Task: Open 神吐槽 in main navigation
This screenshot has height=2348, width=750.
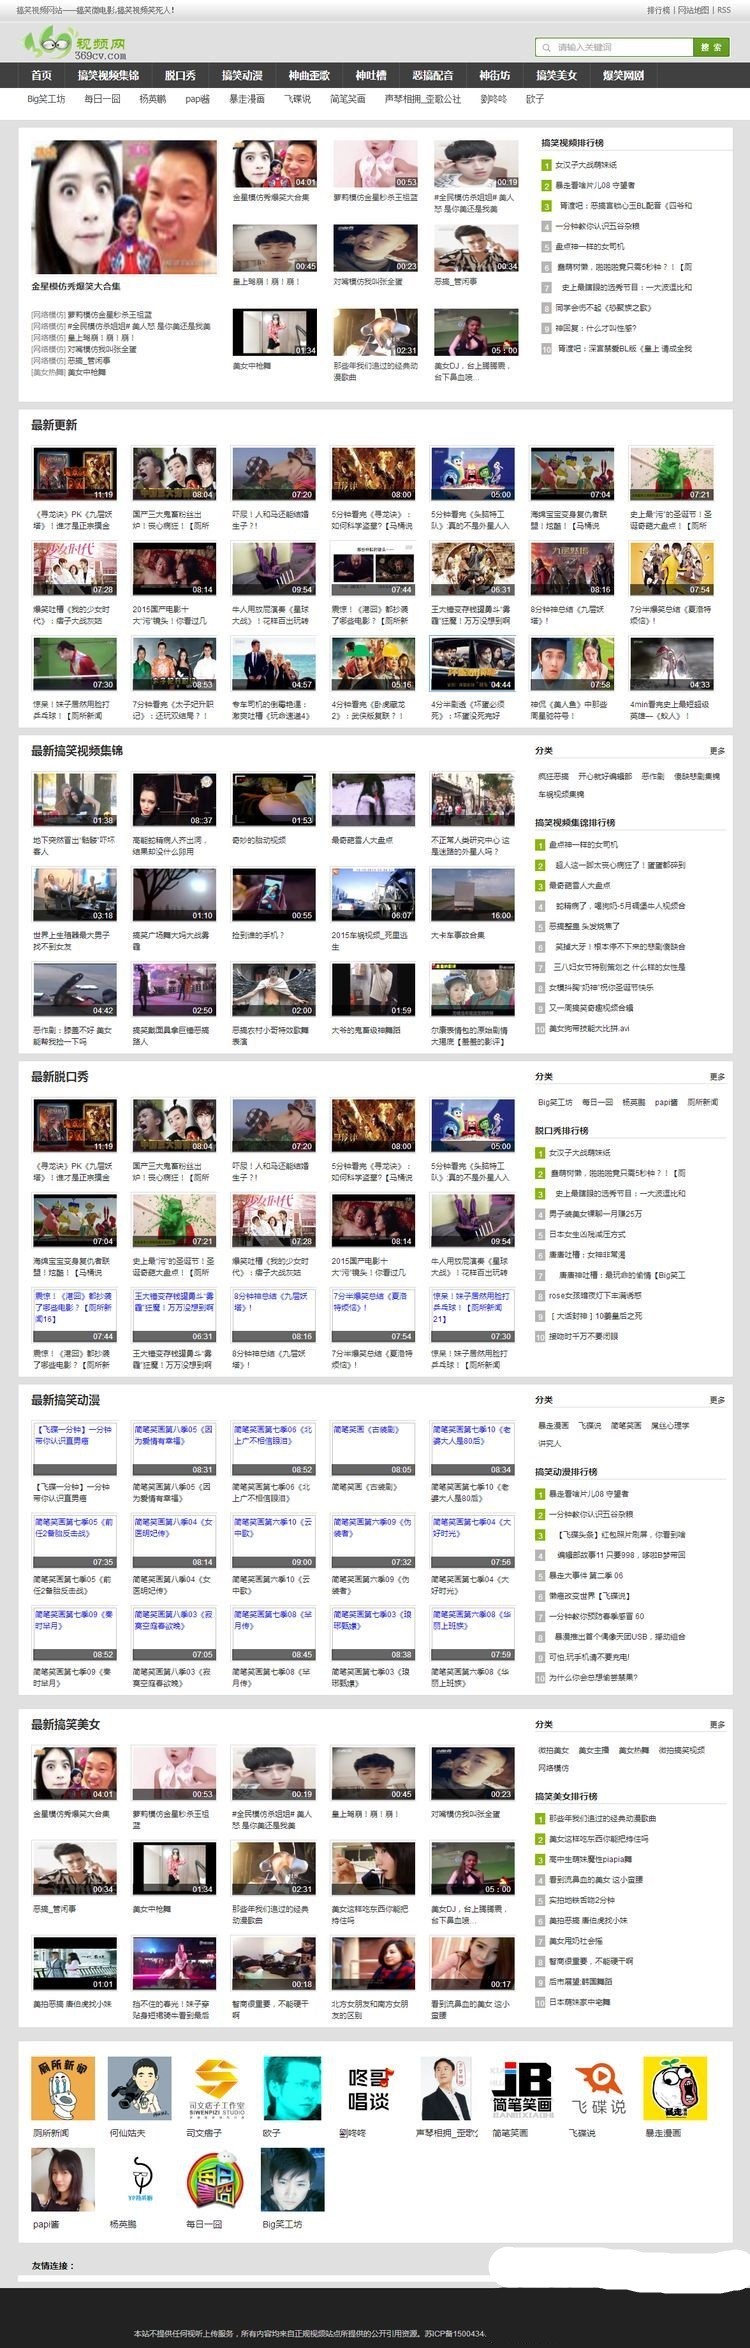Action: click(371, 75)
